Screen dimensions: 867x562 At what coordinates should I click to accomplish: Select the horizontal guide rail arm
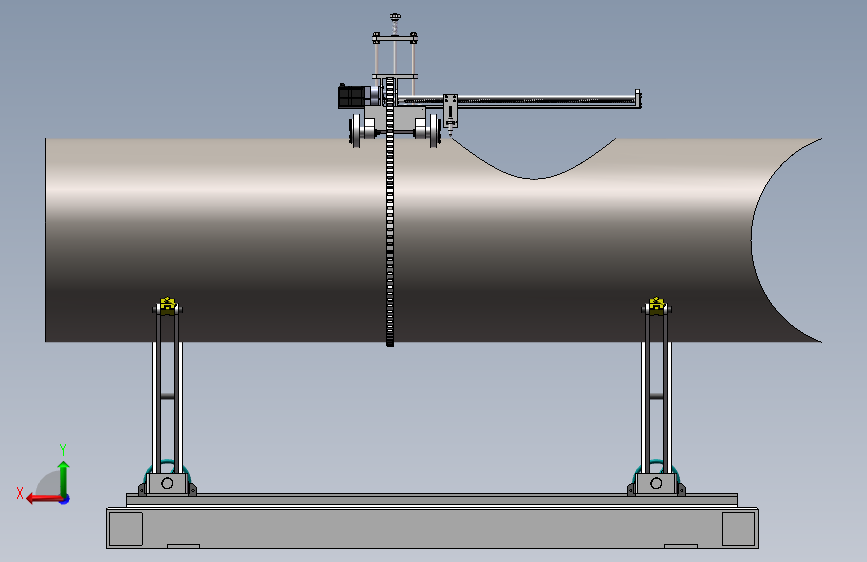(x=520, y=100)
